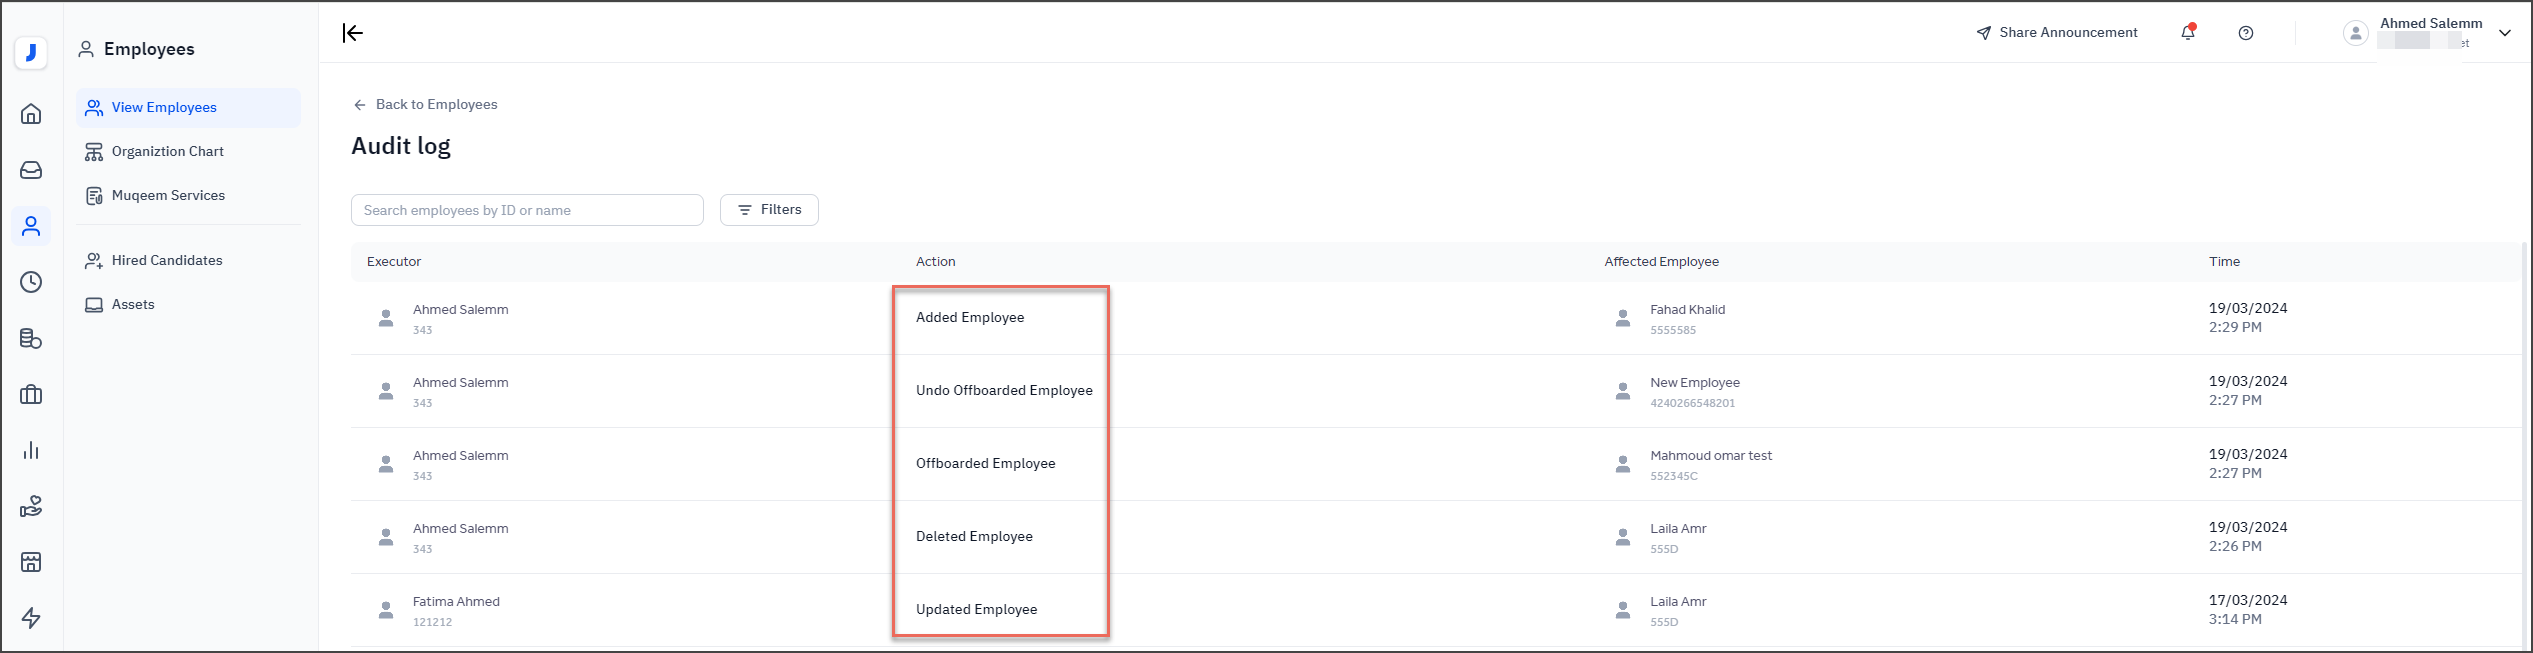Click the notification bell icon
Screen dimensions: 2533x653
pyautogui.click(x=2187, y=33)
